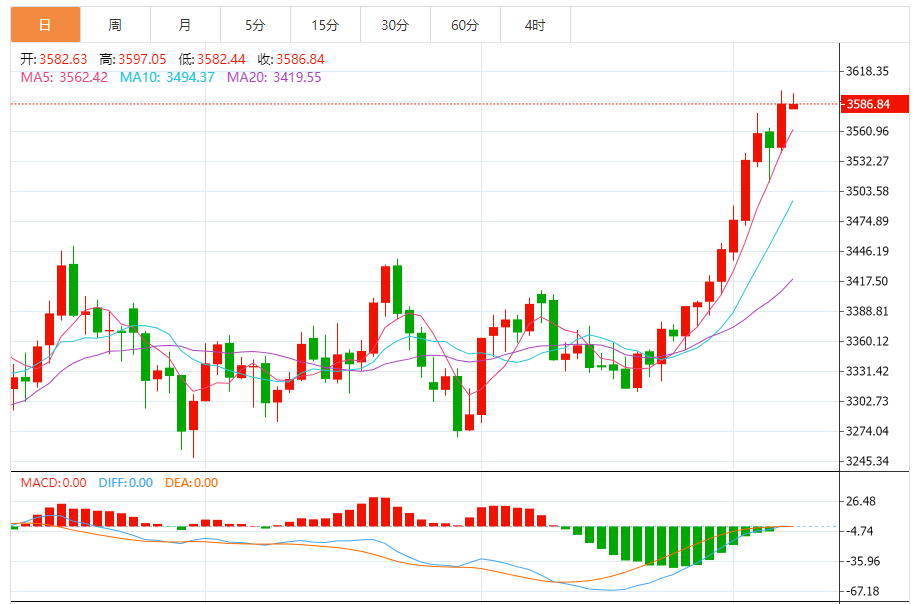Select the 60分 timeframe tab
This screenshot has height=604, width=917.
466,25
